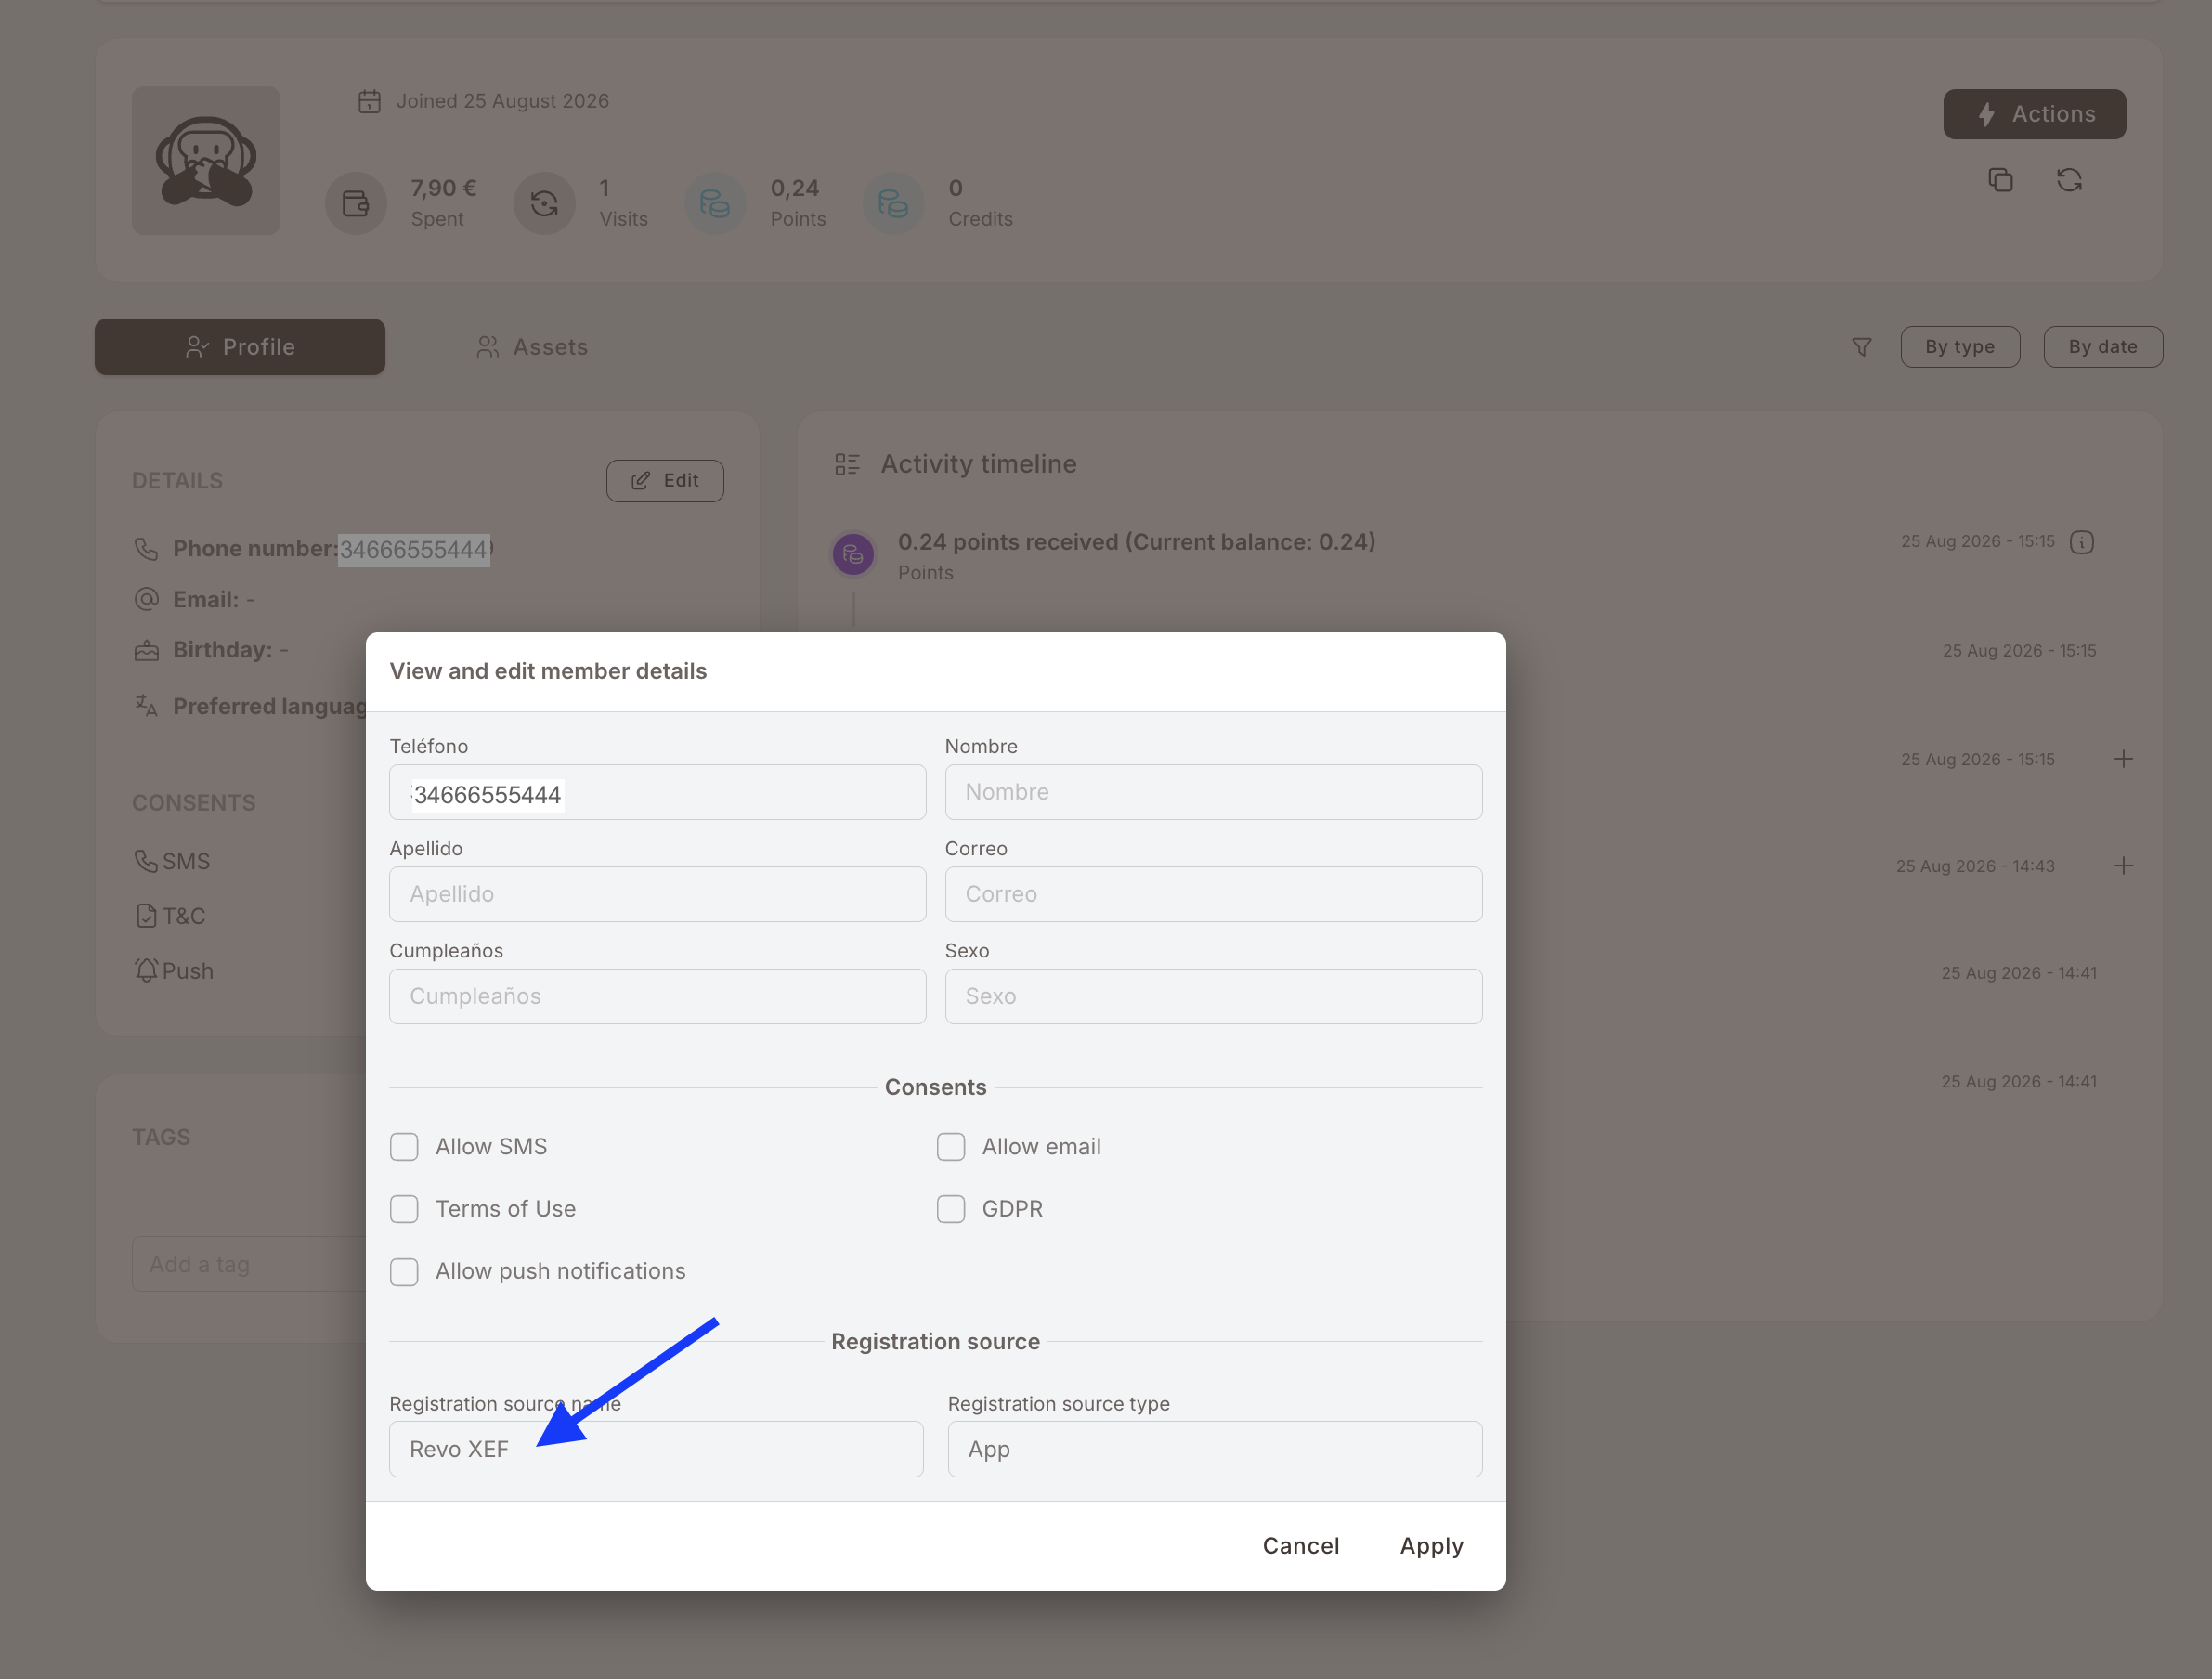Click the phone number value in Details

click(x=414, y=550)
